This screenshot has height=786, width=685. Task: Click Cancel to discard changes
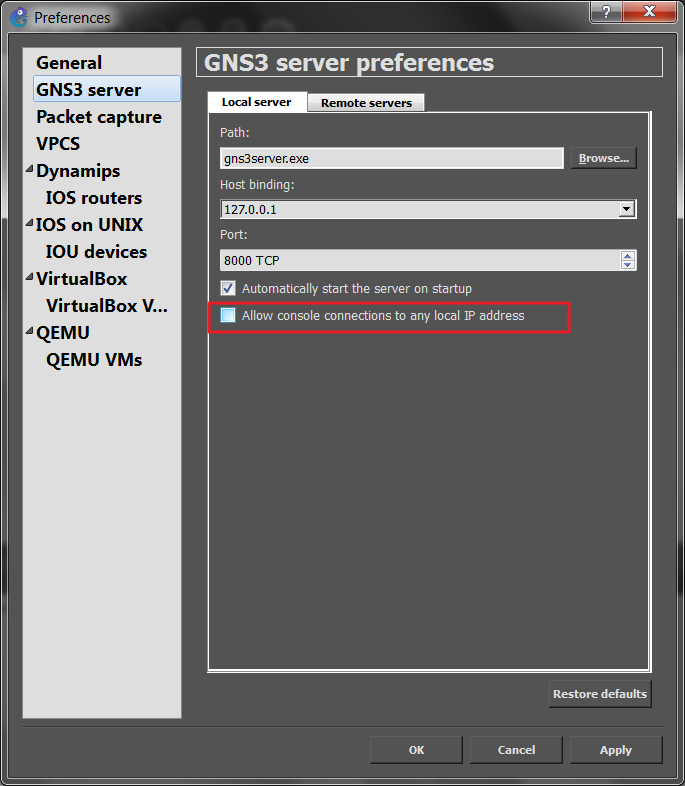[516, 750]
